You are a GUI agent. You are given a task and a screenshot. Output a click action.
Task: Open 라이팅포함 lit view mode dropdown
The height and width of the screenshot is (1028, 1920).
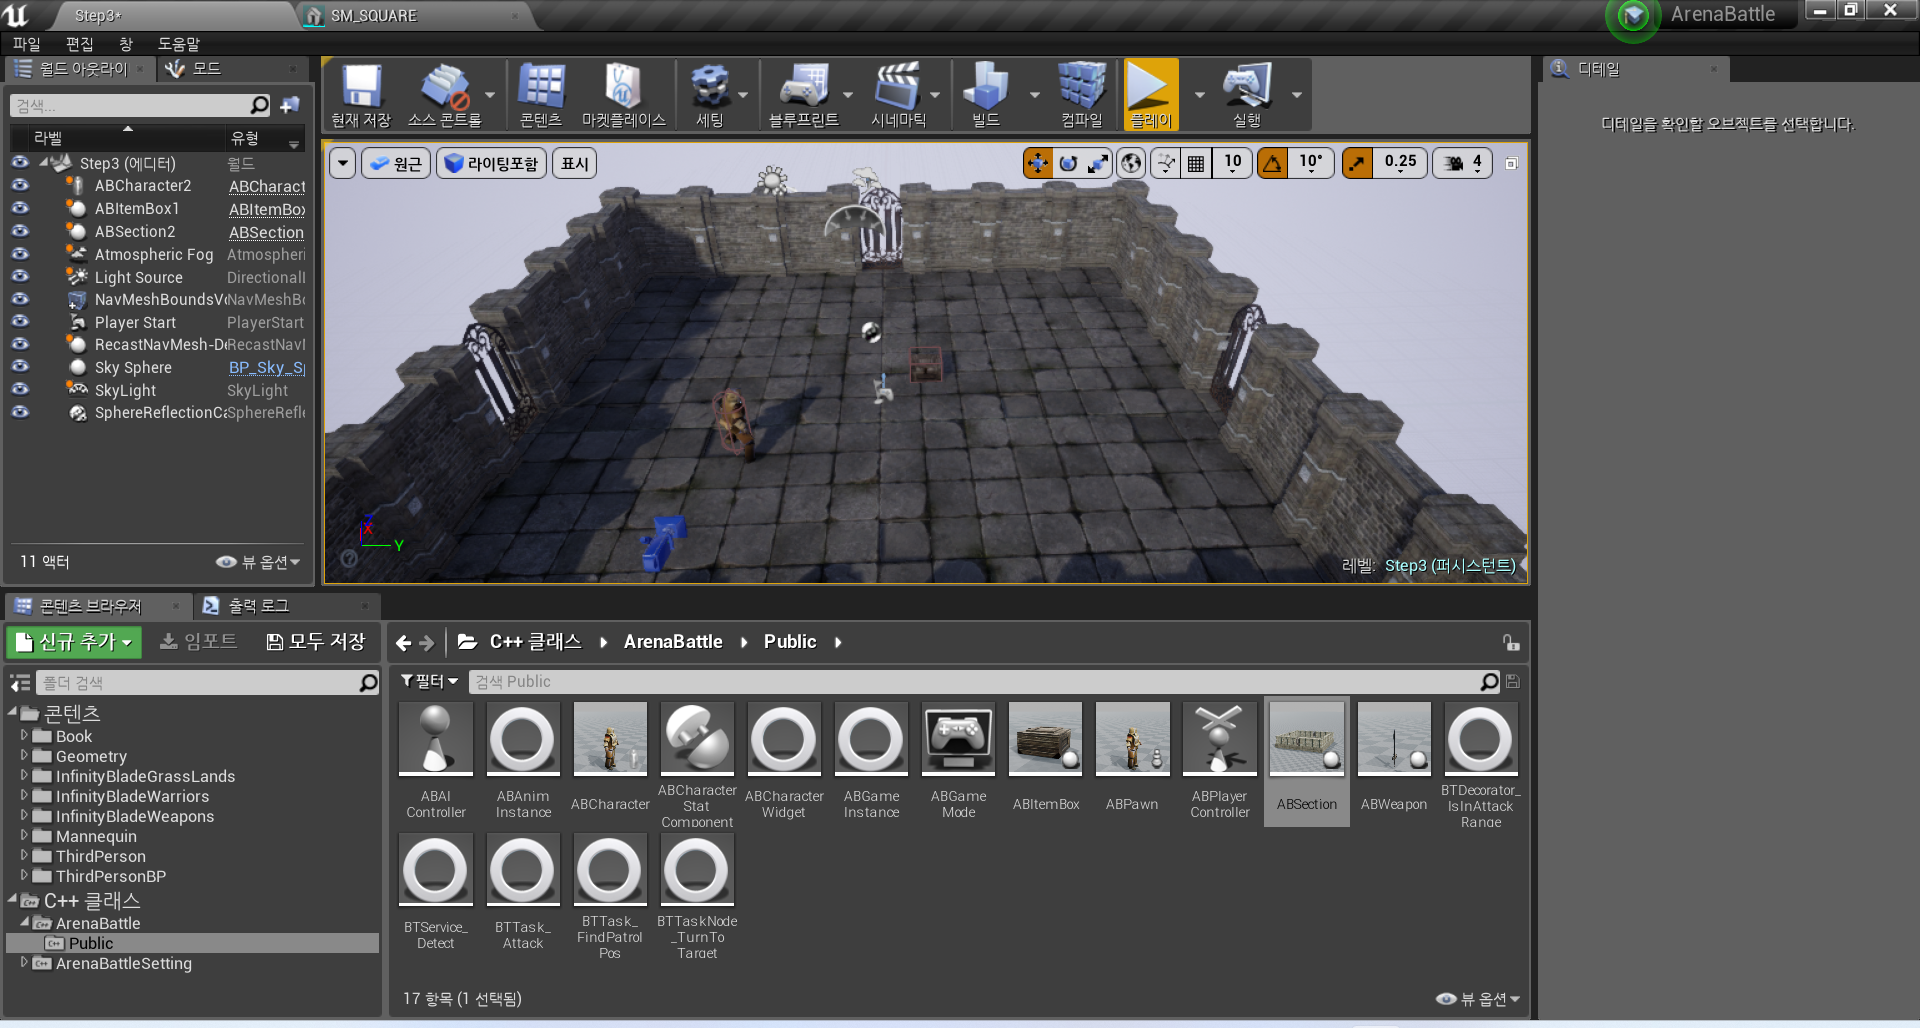[491, 163]
